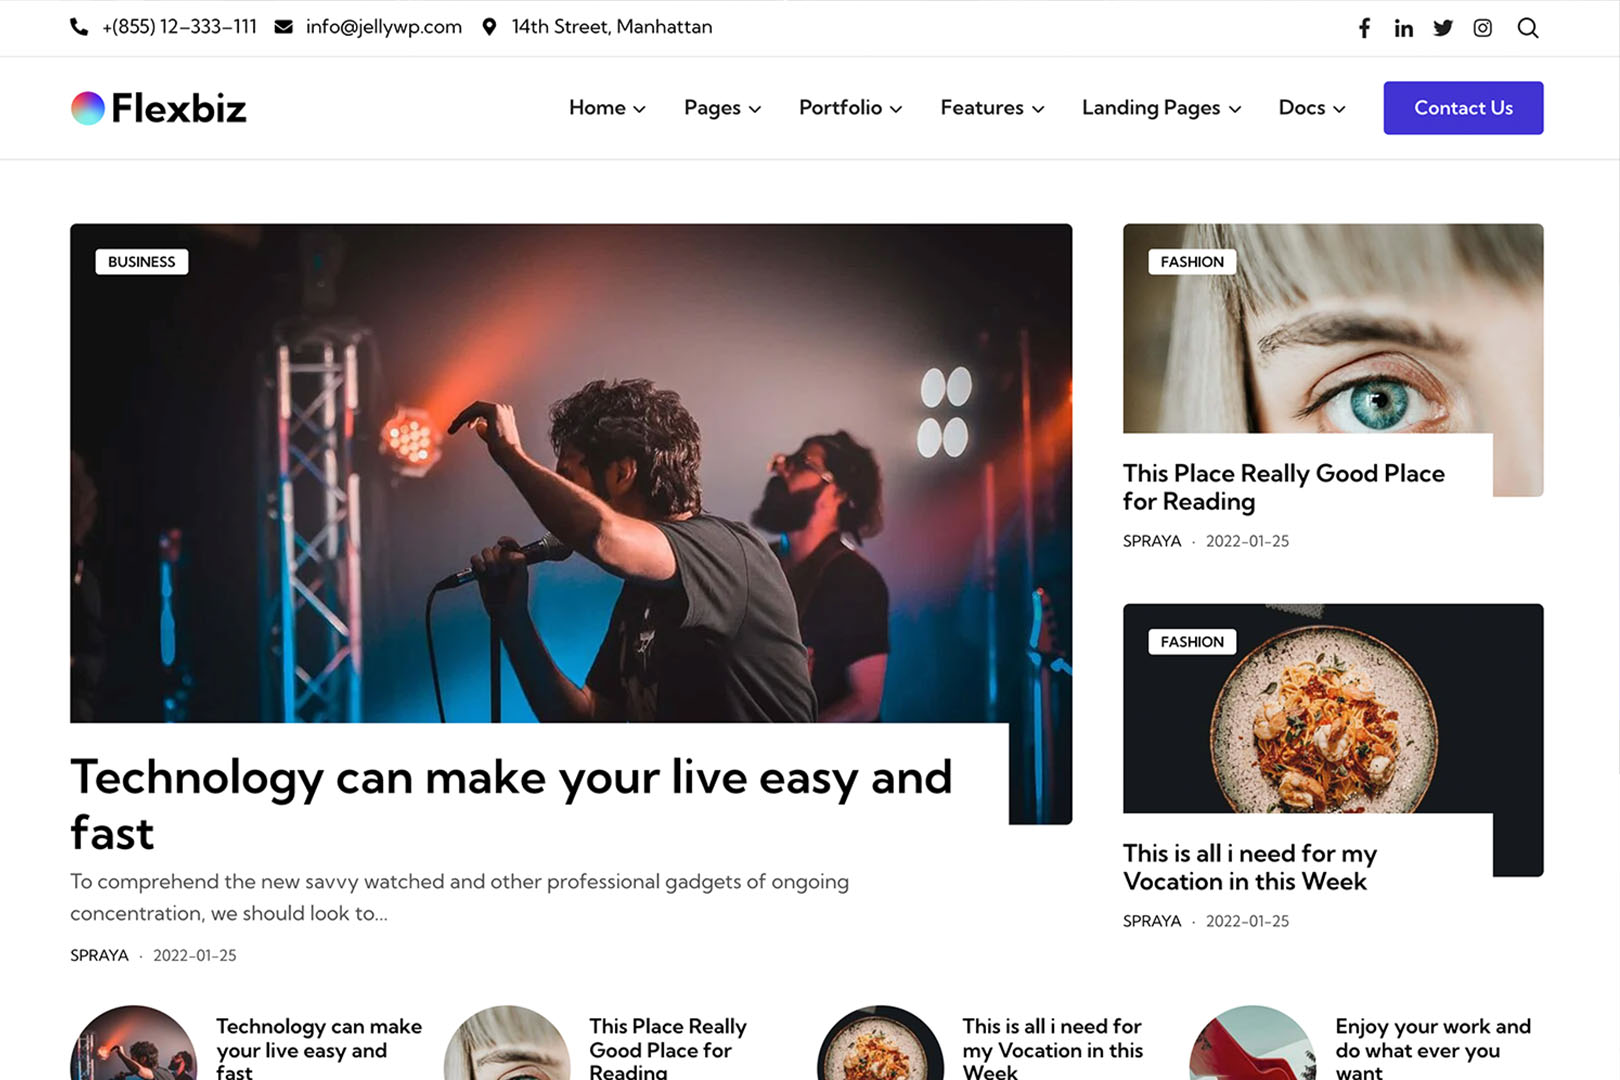Expand the Landing Pages dropdown
The image size is (1620, 1080).
1161,108
